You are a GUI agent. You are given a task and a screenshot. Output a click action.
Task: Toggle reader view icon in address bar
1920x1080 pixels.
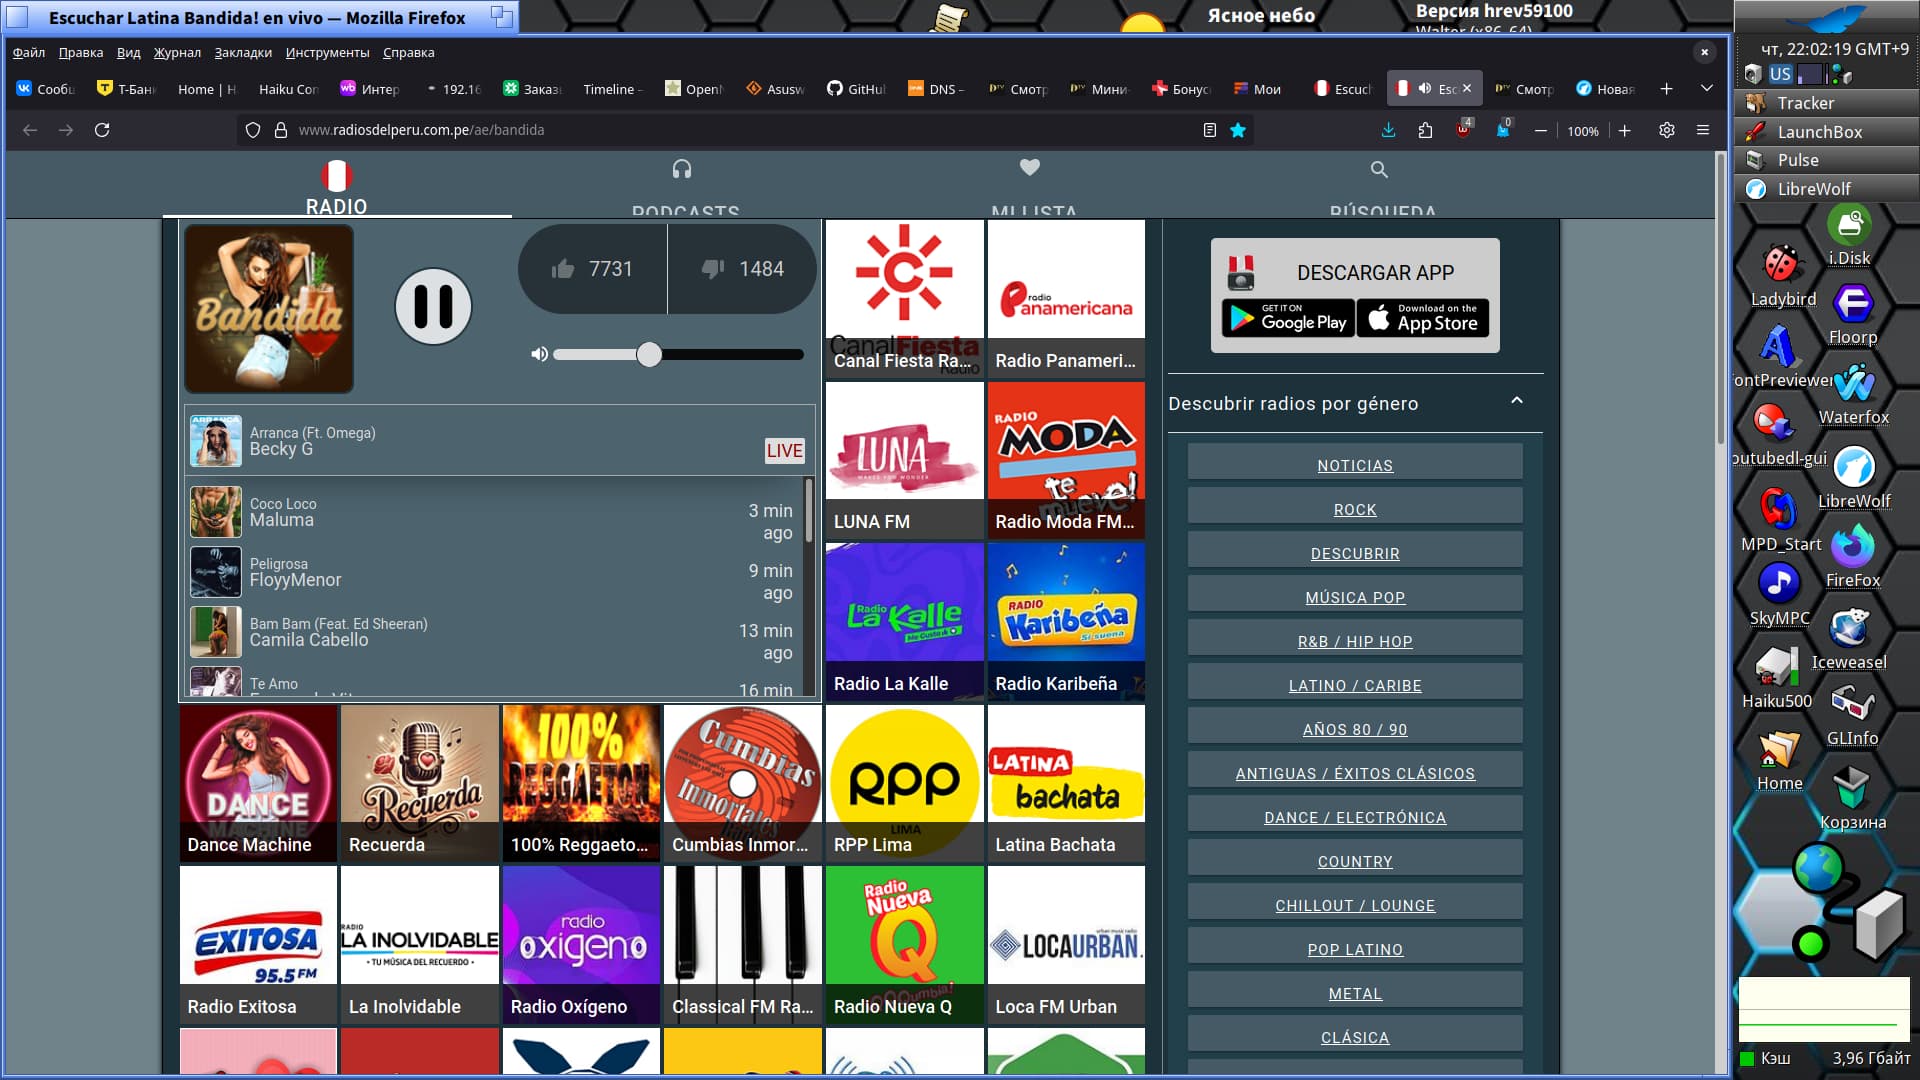click(1209, 130)
